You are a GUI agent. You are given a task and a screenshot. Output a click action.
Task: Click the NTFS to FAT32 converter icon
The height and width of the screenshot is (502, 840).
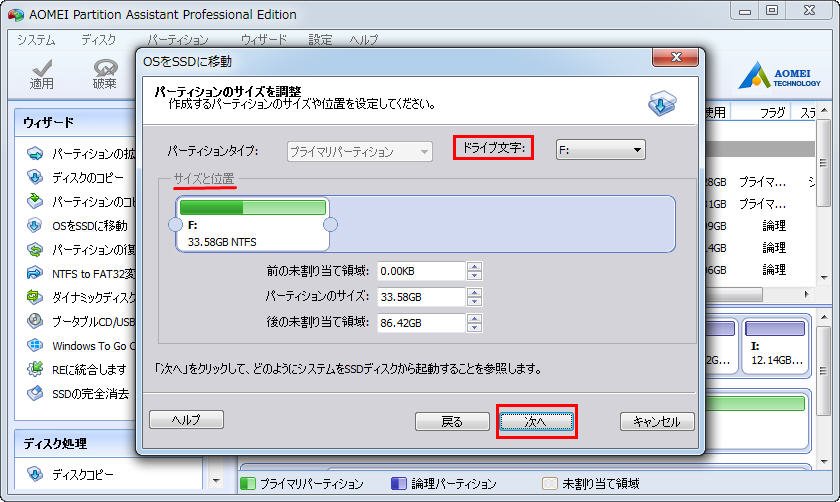[x=35, y=273]
